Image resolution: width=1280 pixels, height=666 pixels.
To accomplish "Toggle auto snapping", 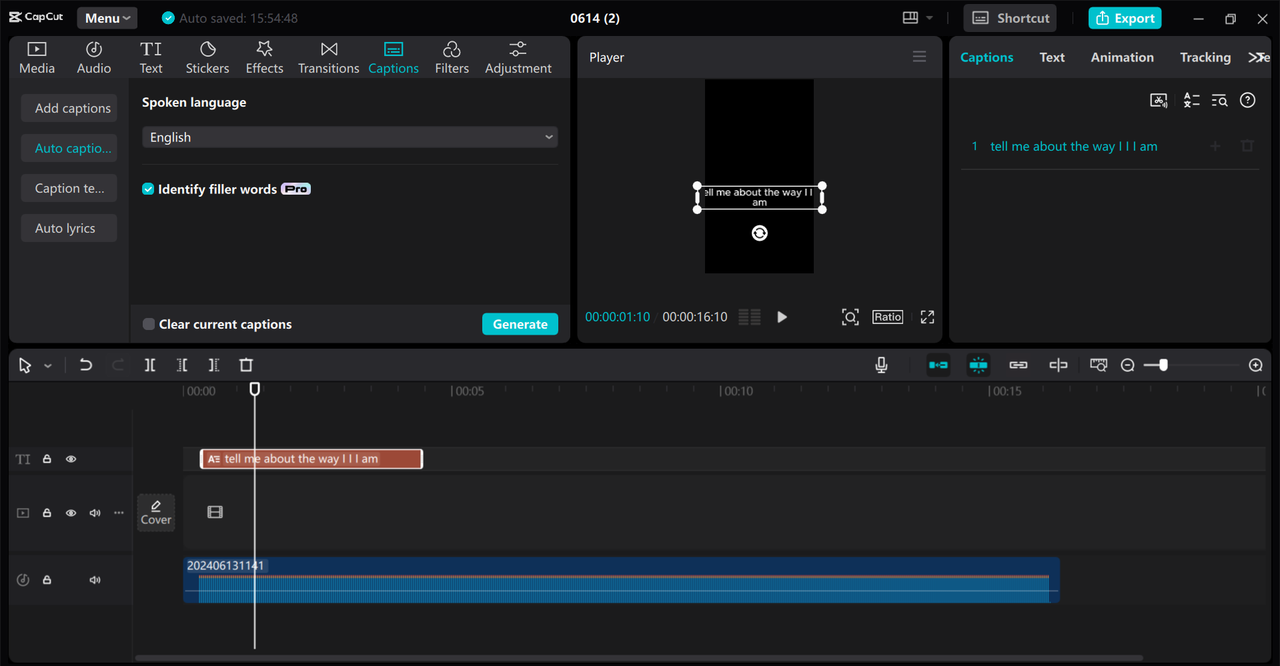I will 978,365.
